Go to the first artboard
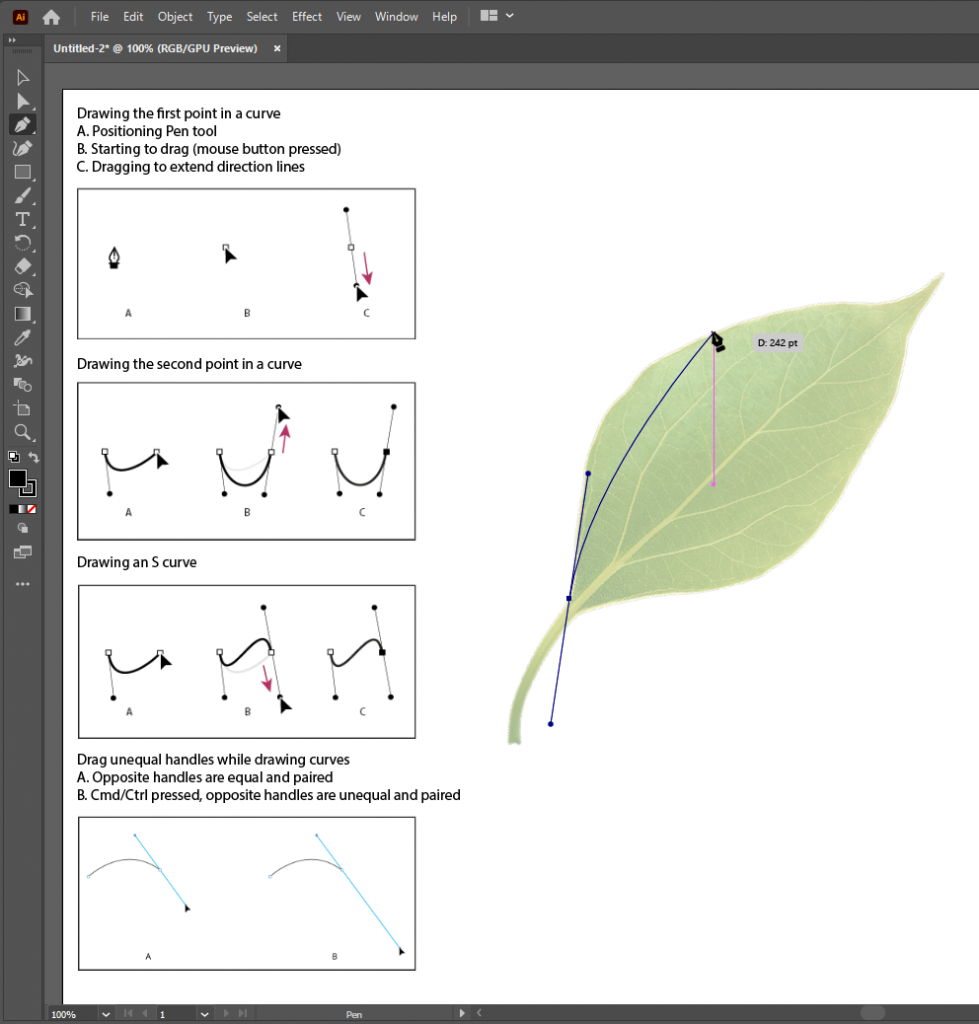 coord(128,1014)
